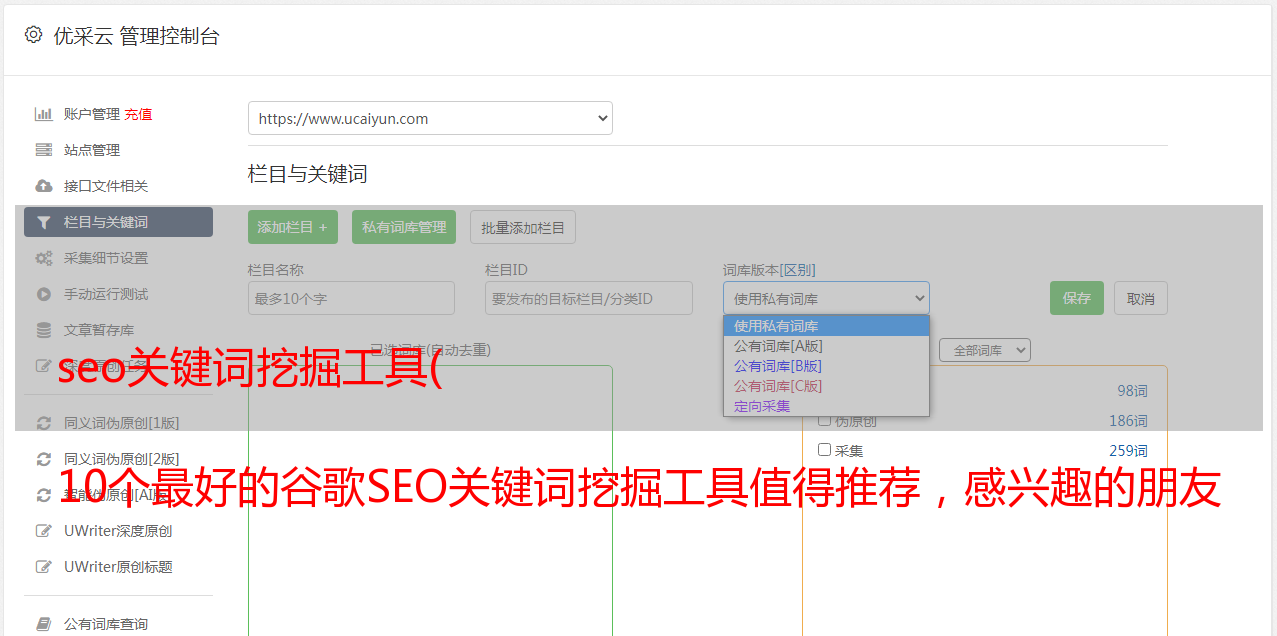The width and height of the screenshot is (1277, 636).
Task: Click the 98词 count
Action: [1132, 391]
